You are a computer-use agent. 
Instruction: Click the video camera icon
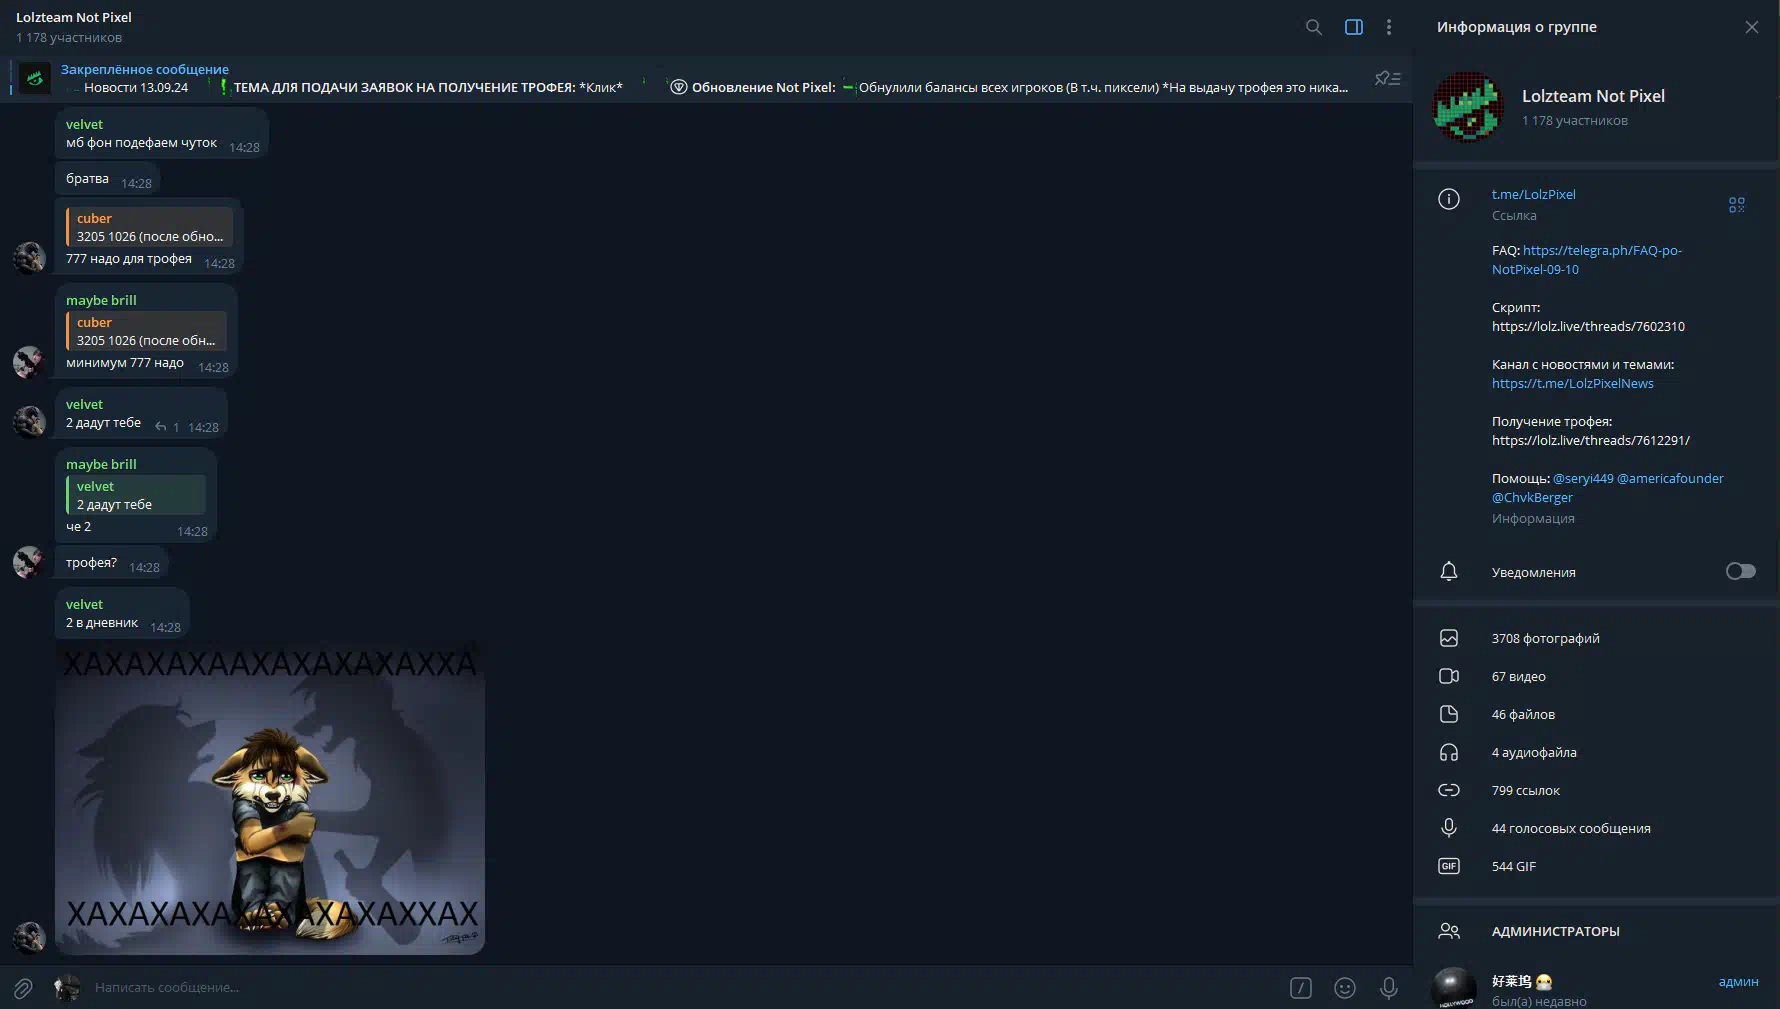pyautogui.click(x=1449, y=676)
